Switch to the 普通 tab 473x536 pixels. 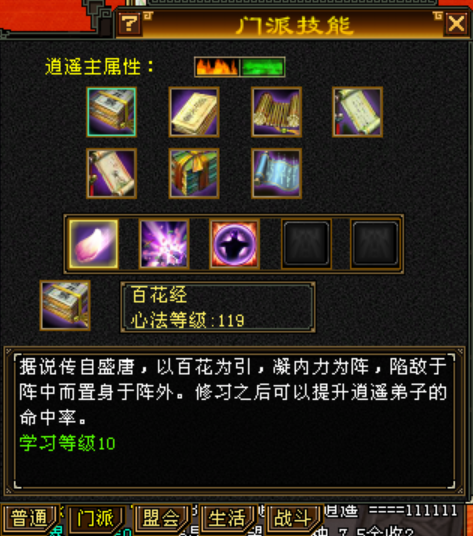pos(29,518)
